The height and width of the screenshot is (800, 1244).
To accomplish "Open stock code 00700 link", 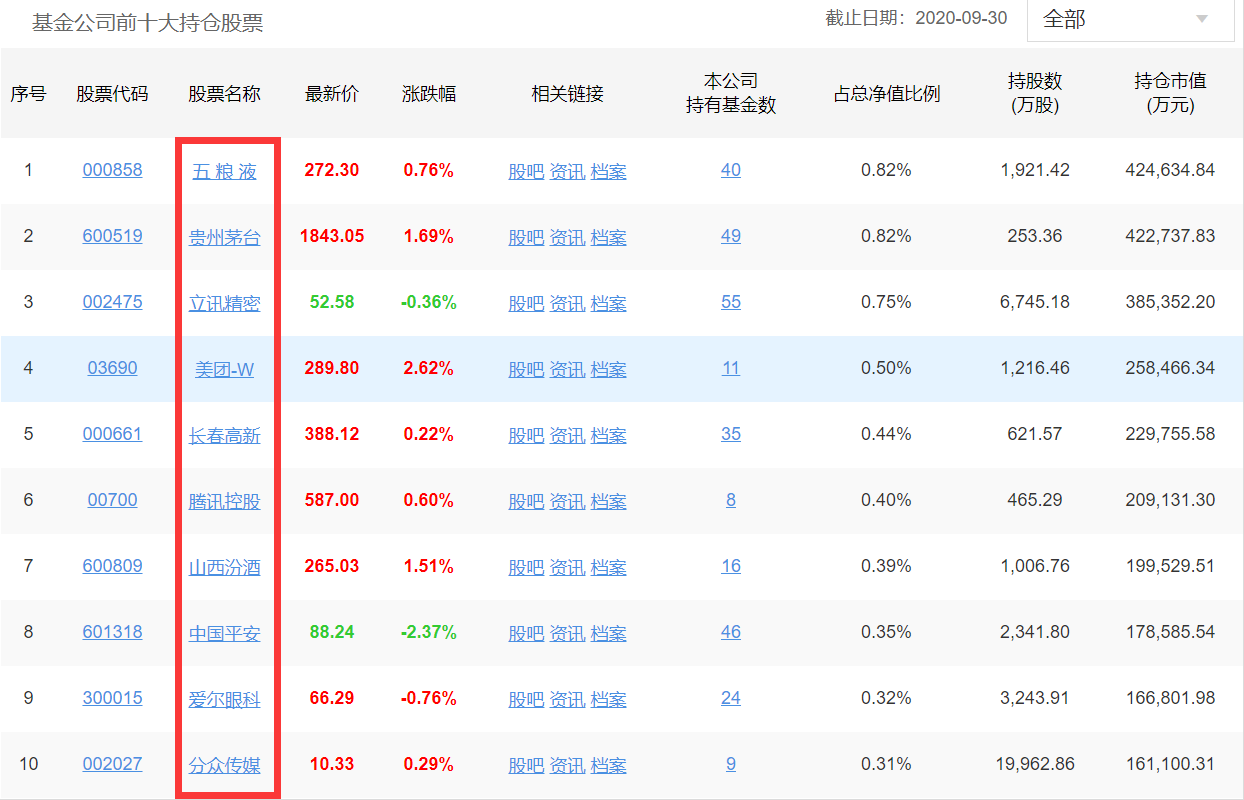I will pos(112,500).
